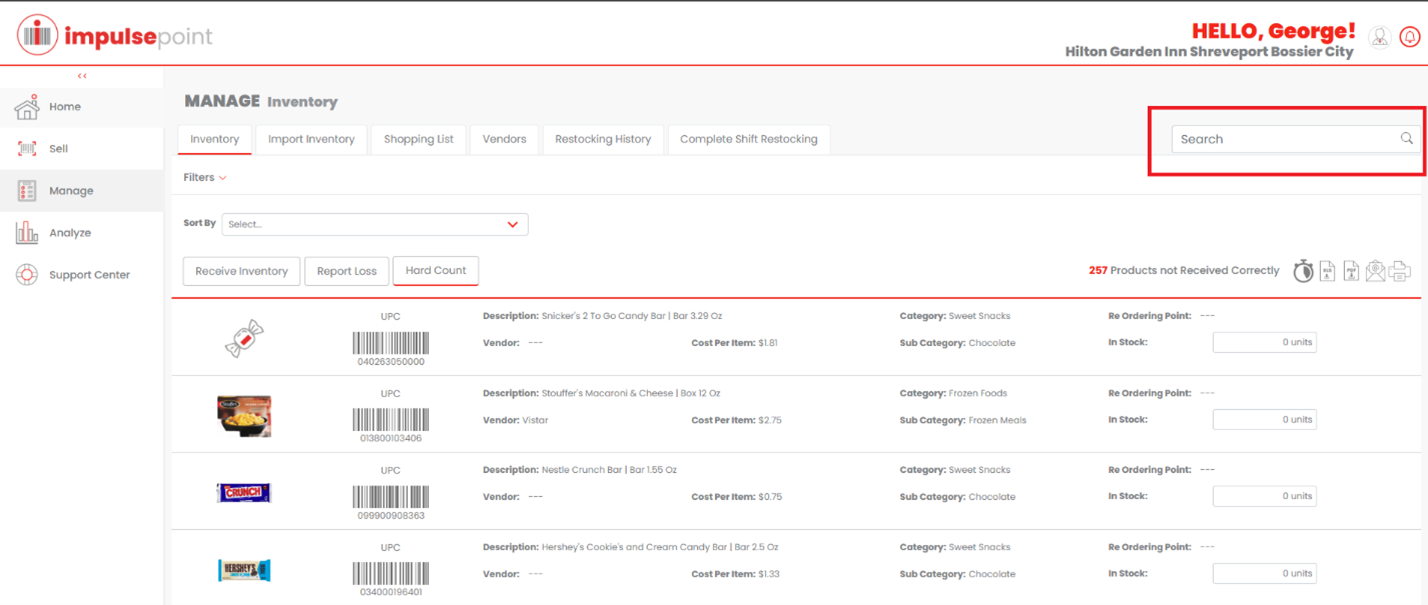Collapse the left sidebar with double chevron
This screenshot has height=605, width=1428.
82,75
